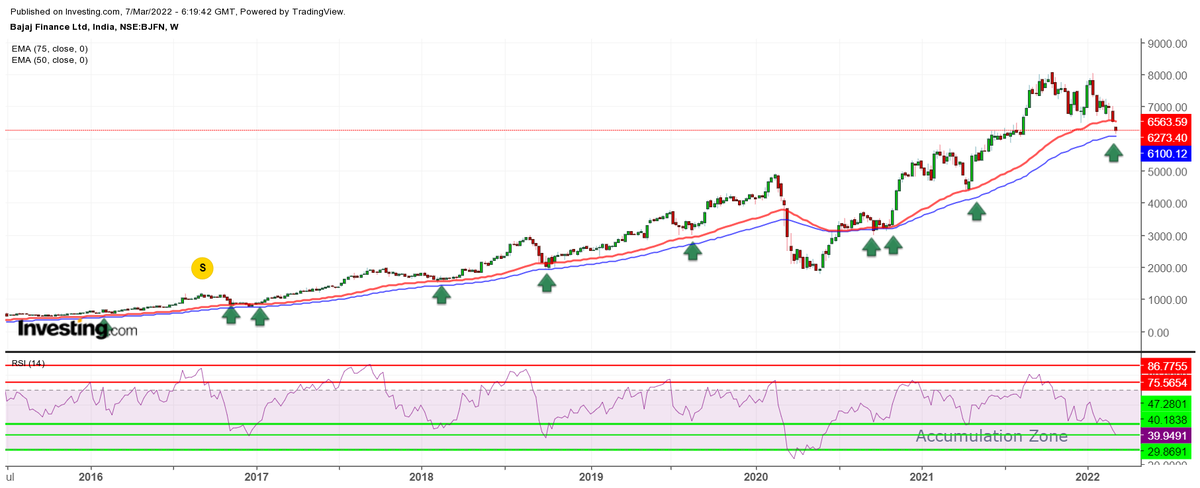The image size is (1200, 488).
Task: Click the green 40.1838 RSI level label
Action: [1166, 420]
